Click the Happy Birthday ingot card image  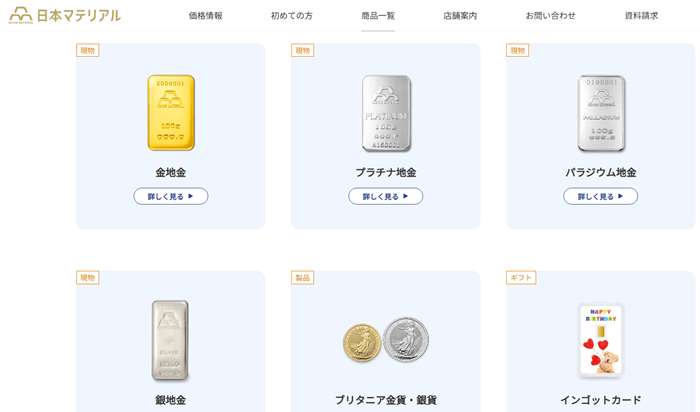click(x=600, y=340)
